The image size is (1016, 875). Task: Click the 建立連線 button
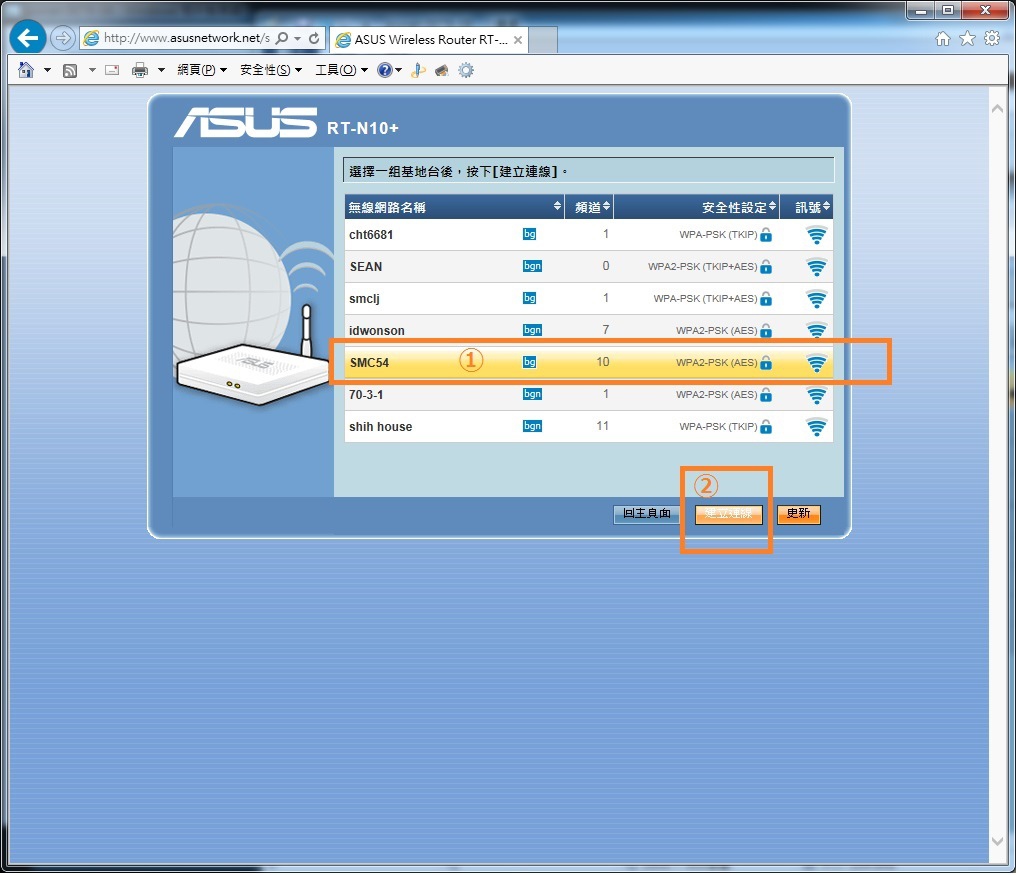(x=728, y=514)
